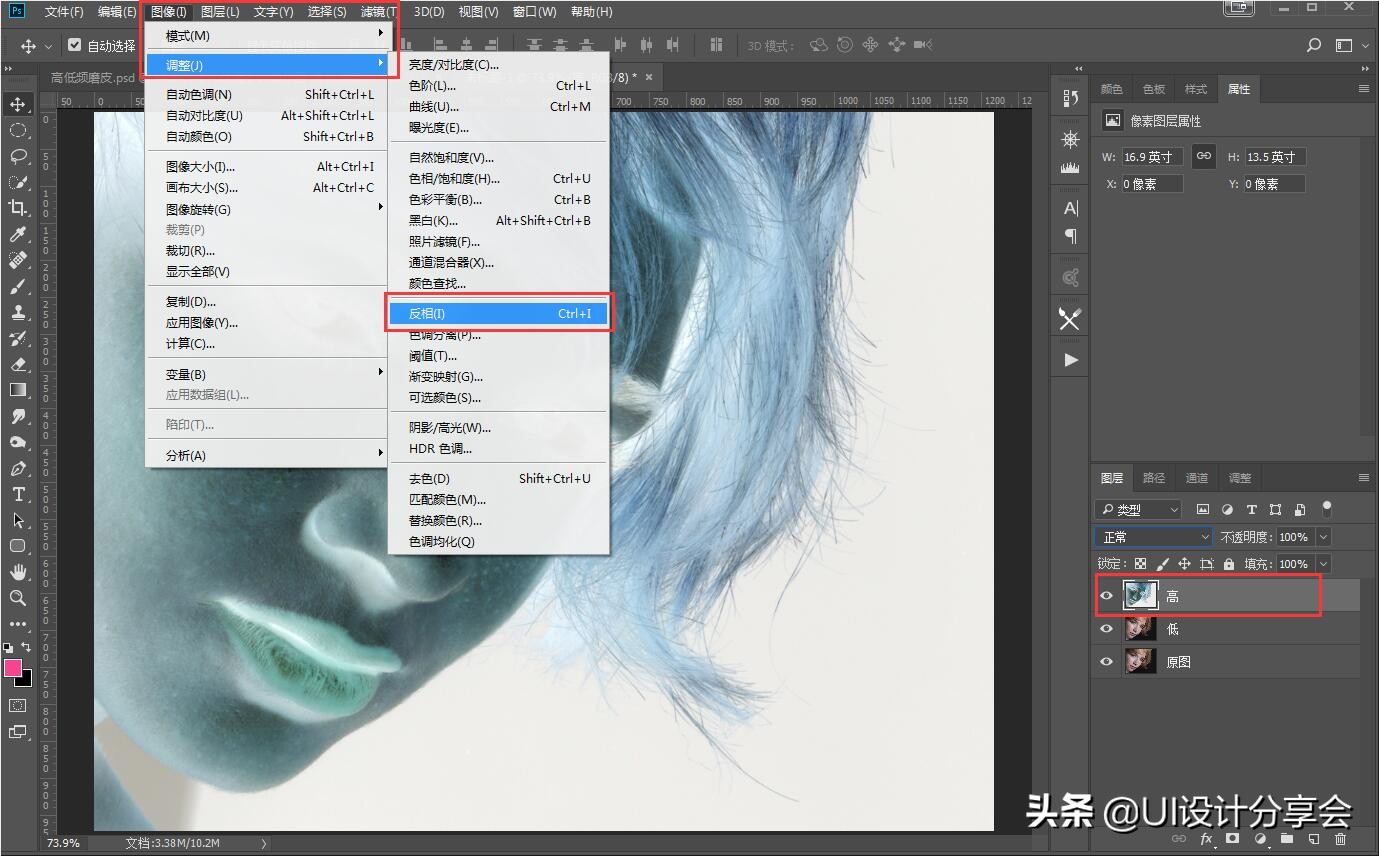Click the delete layer trash icon
1379x856 pixels.
1340,839
